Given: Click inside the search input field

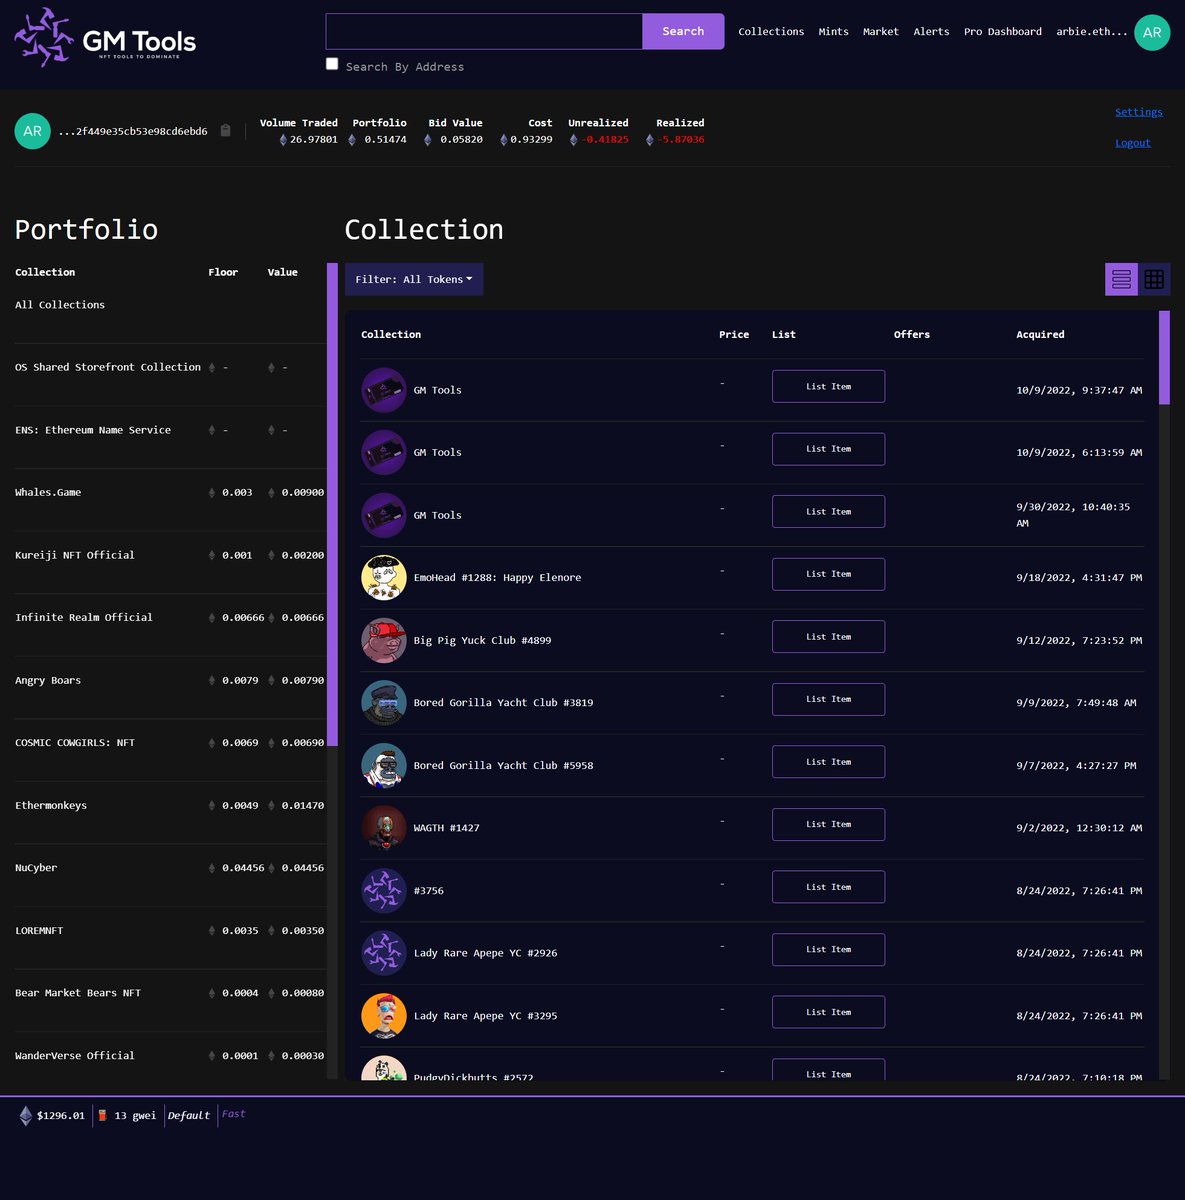Looking at the screenshot, I should click(483, 31).
